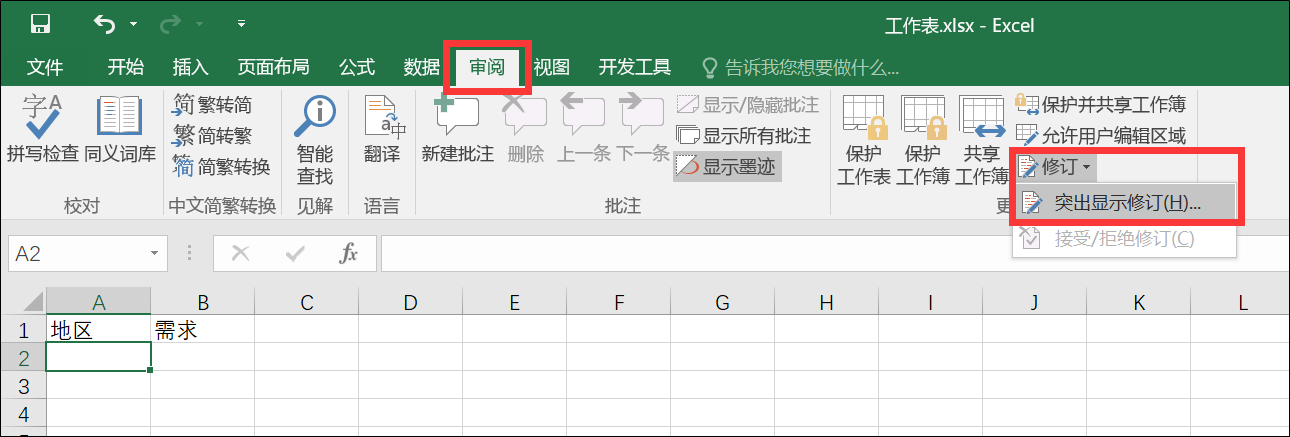This screenshot has width=1290, height=437.
Task: Click the Save icon in quick access toolbar
Action: [x=41, y=23]
